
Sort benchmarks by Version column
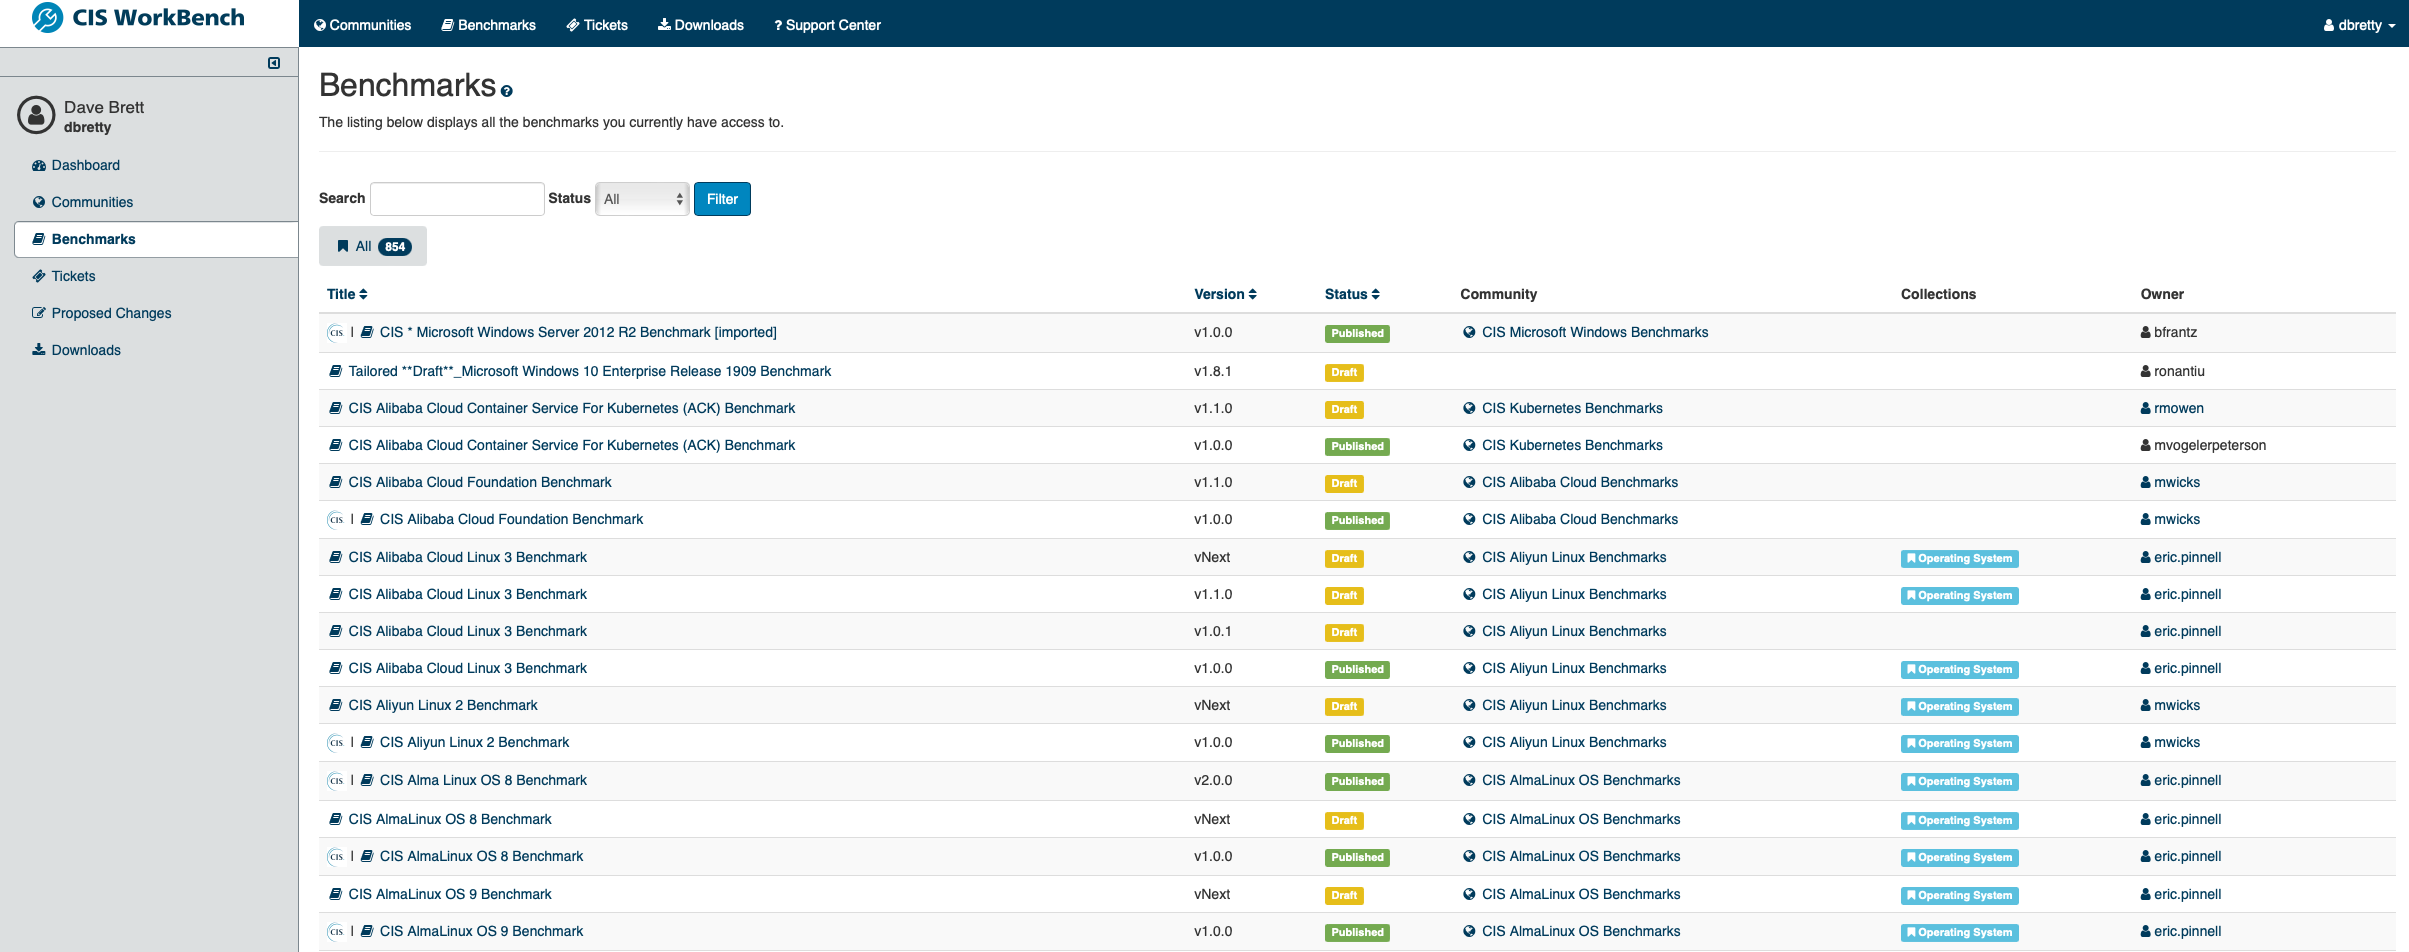1224,294
